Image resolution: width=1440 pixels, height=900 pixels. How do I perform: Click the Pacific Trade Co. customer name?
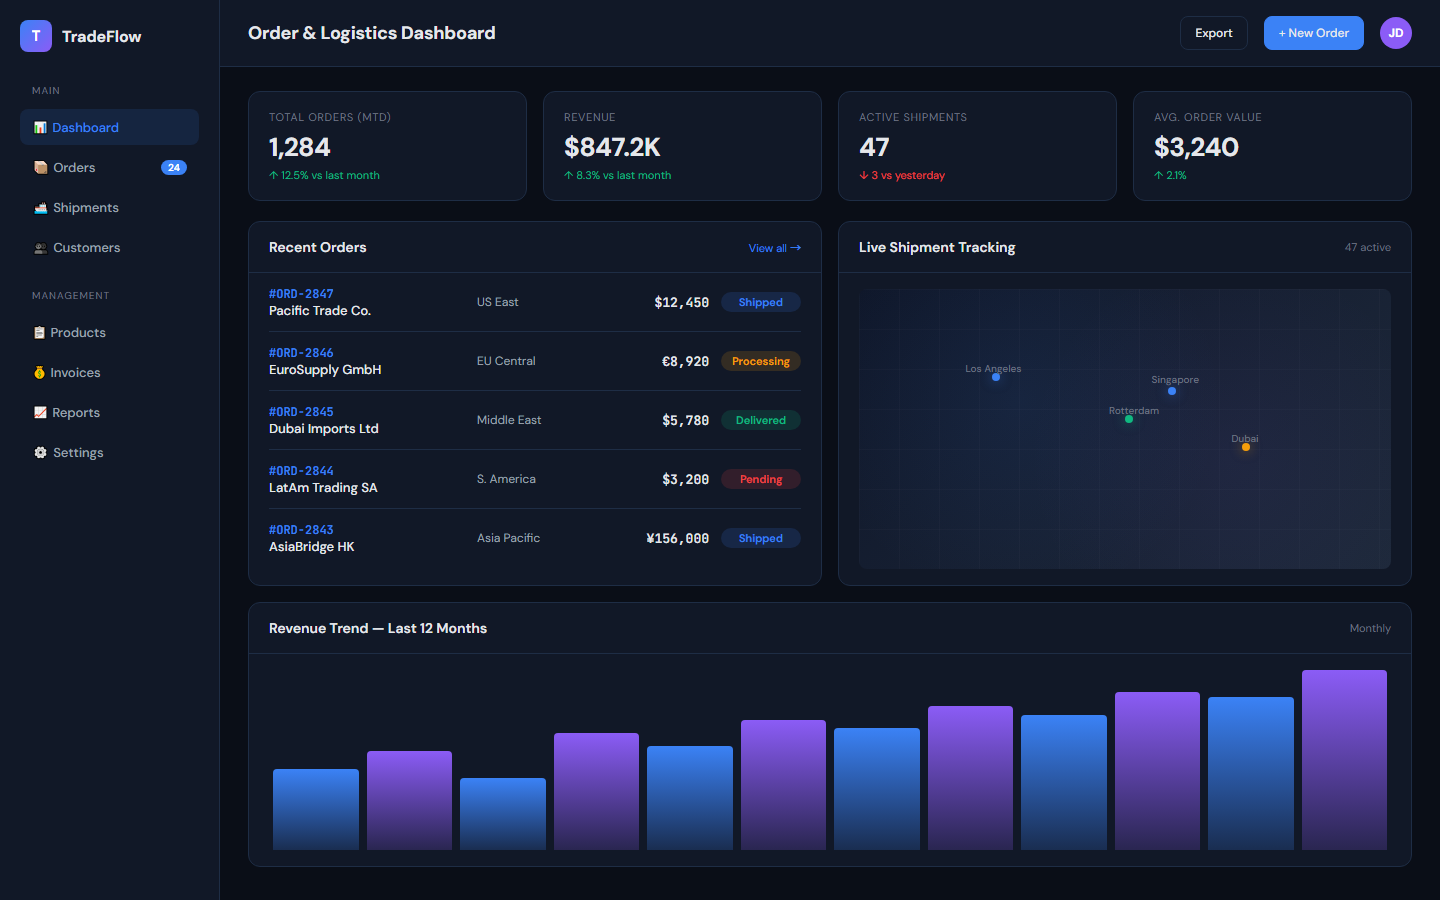(320, 311)
